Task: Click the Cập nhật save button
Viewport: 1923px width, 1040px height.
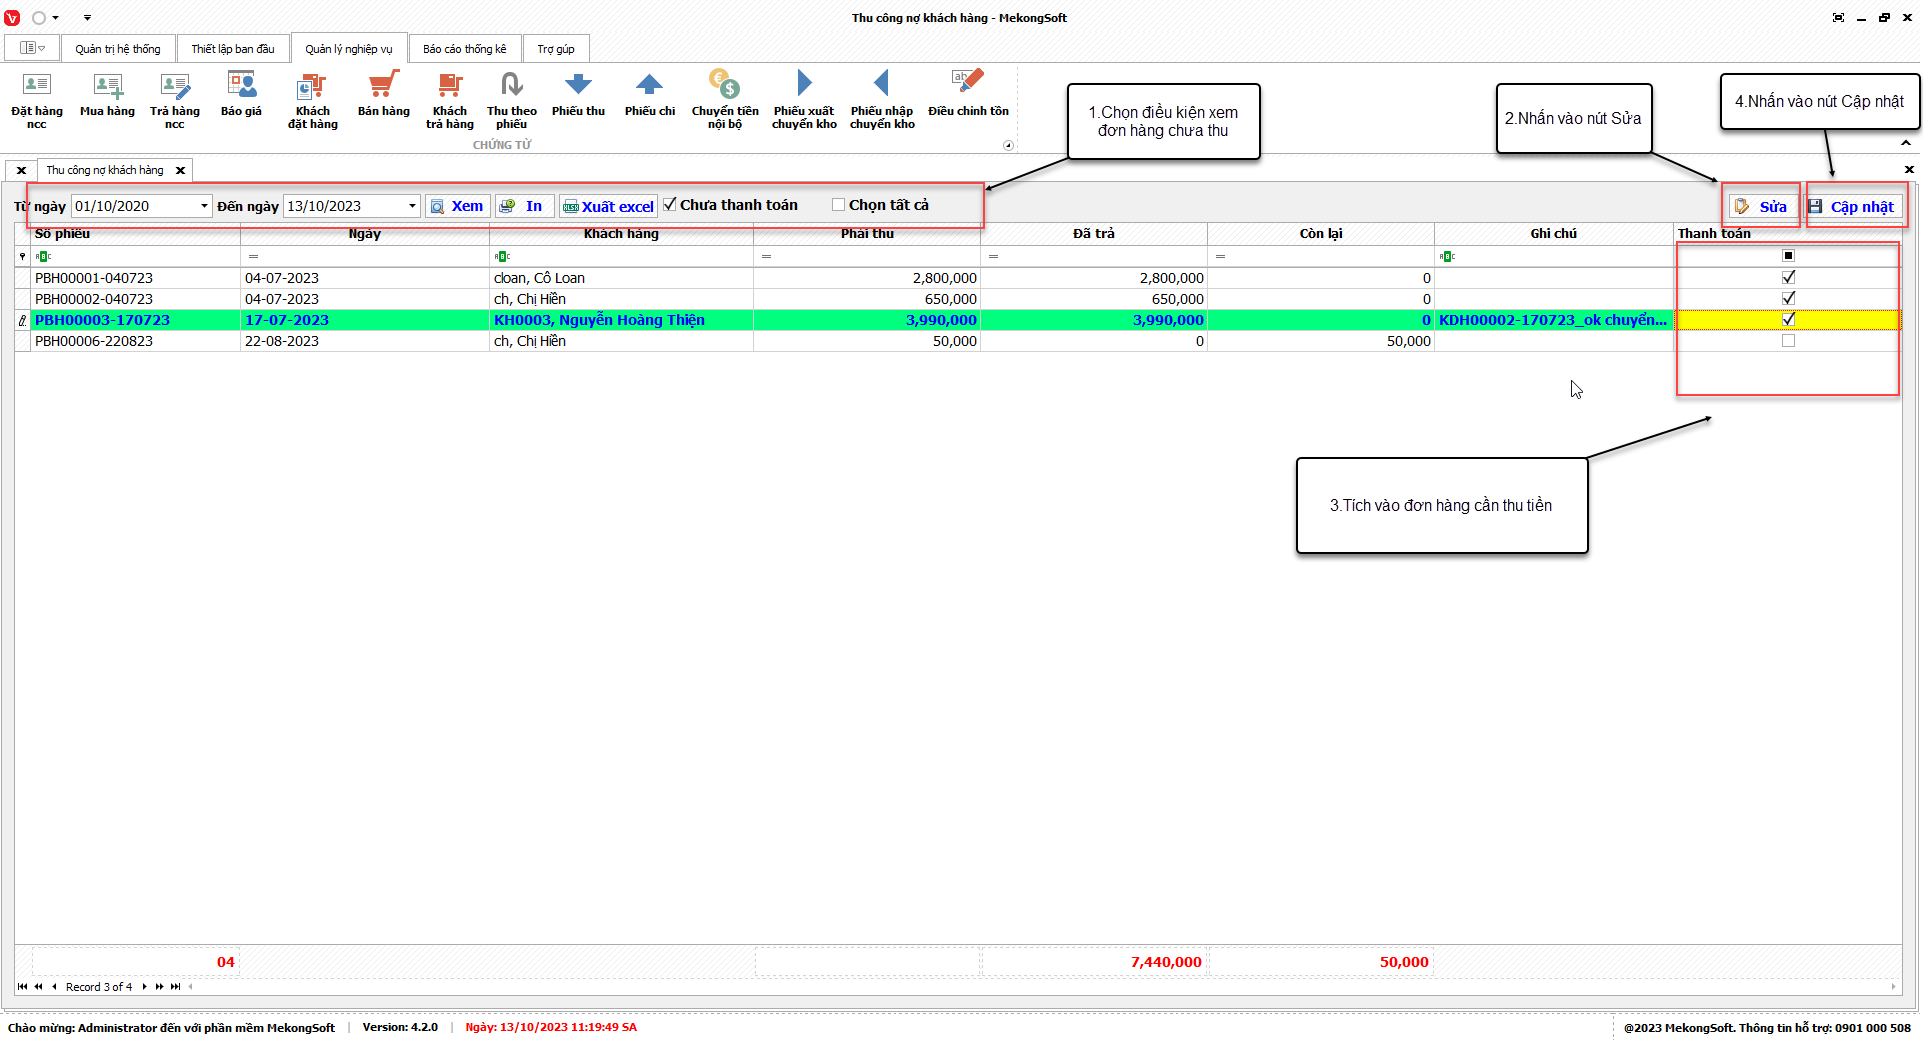Action: point(1851,206)
